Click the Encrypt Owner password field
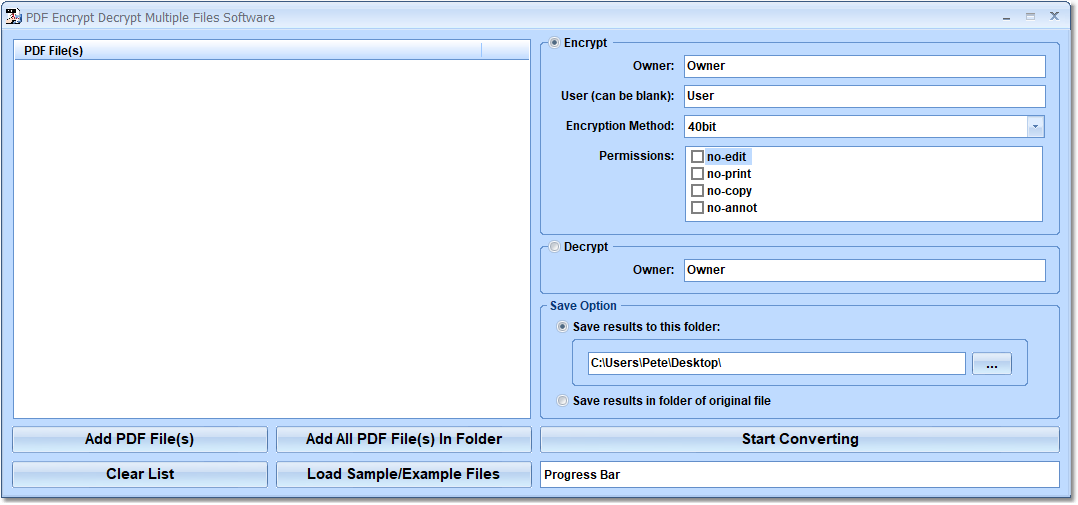The width and height of the screenshot is (1078, 505). click(864, 66)
